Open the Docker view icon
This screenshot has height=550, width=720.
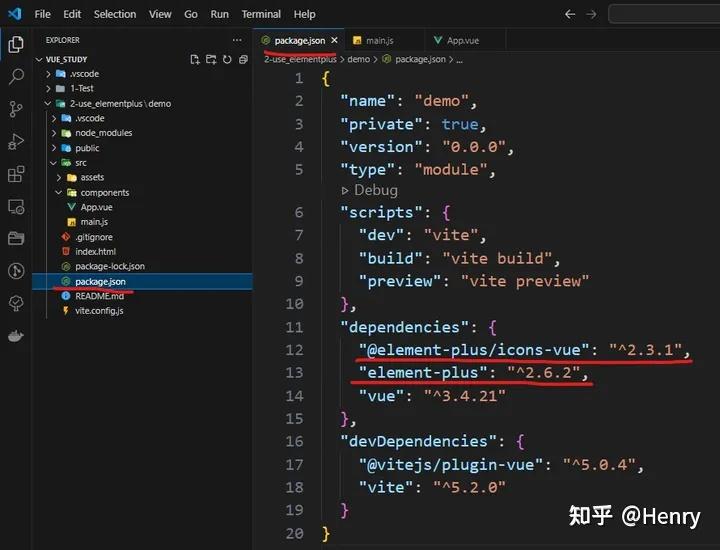pyautogui.click(x=16, y=336)
